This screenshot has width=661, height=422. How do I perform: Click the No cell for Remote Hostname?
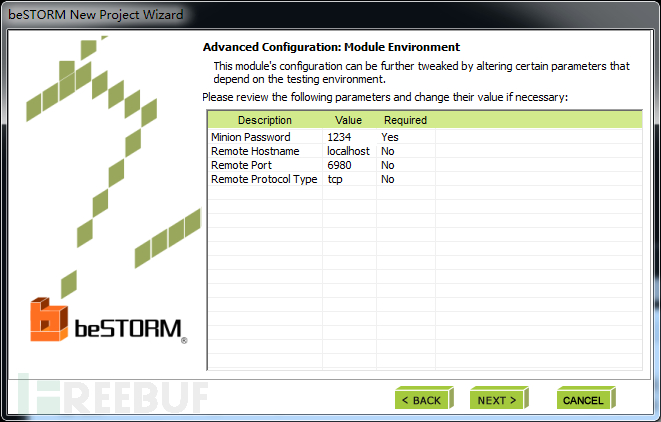point(406,151)
